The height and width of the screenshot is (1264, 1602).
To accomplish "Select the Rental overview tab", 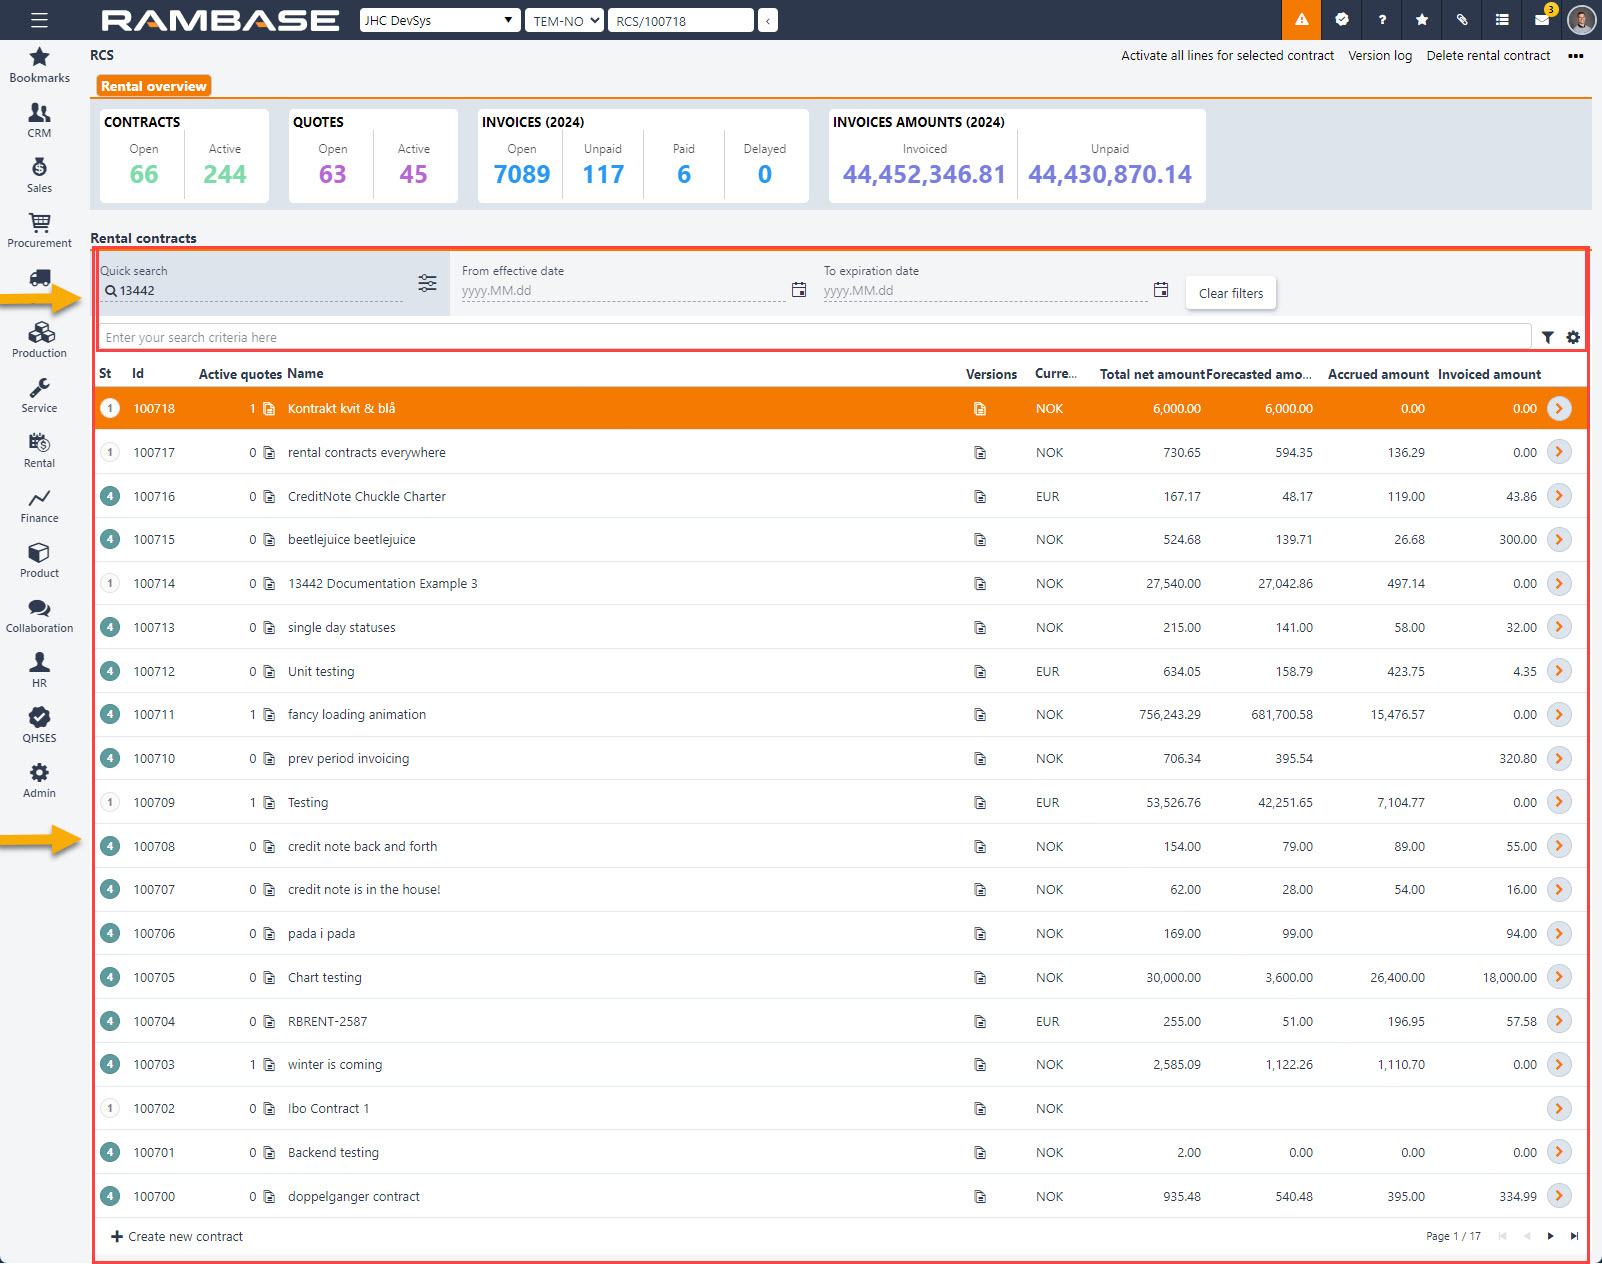I will click(153, 86).
